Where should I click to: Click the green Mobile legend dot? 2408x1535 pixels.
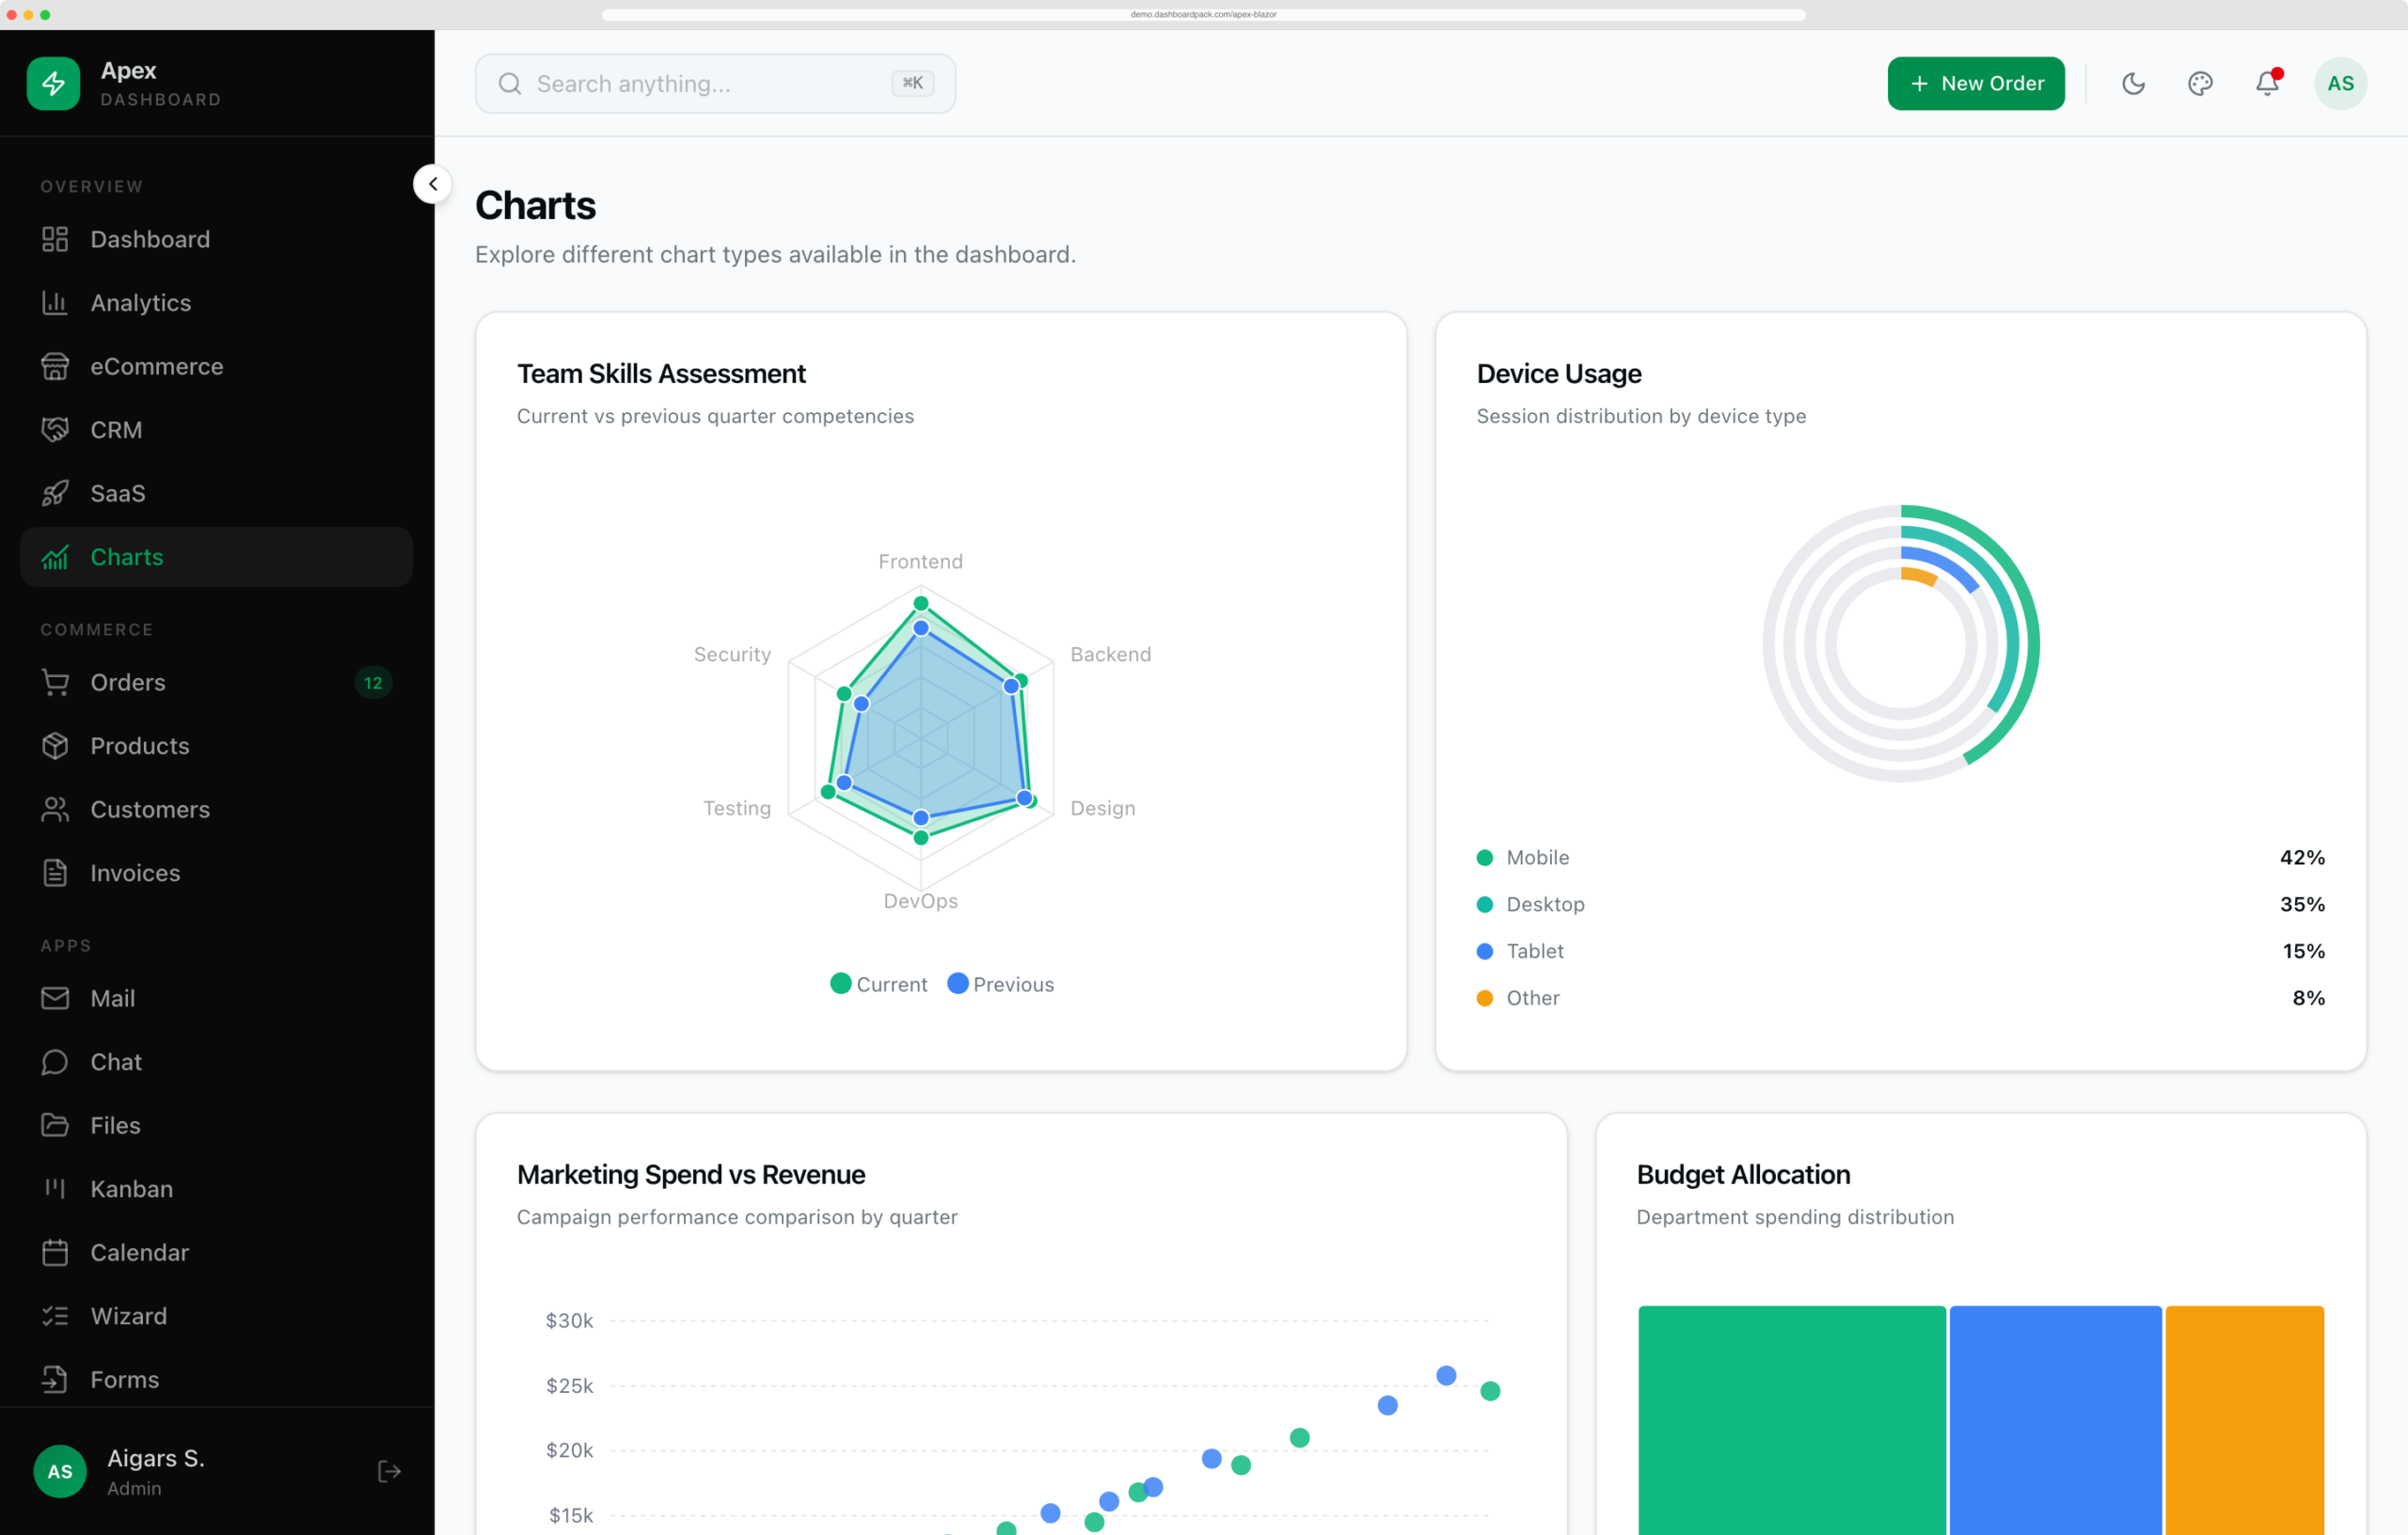tap(1484, 857)
